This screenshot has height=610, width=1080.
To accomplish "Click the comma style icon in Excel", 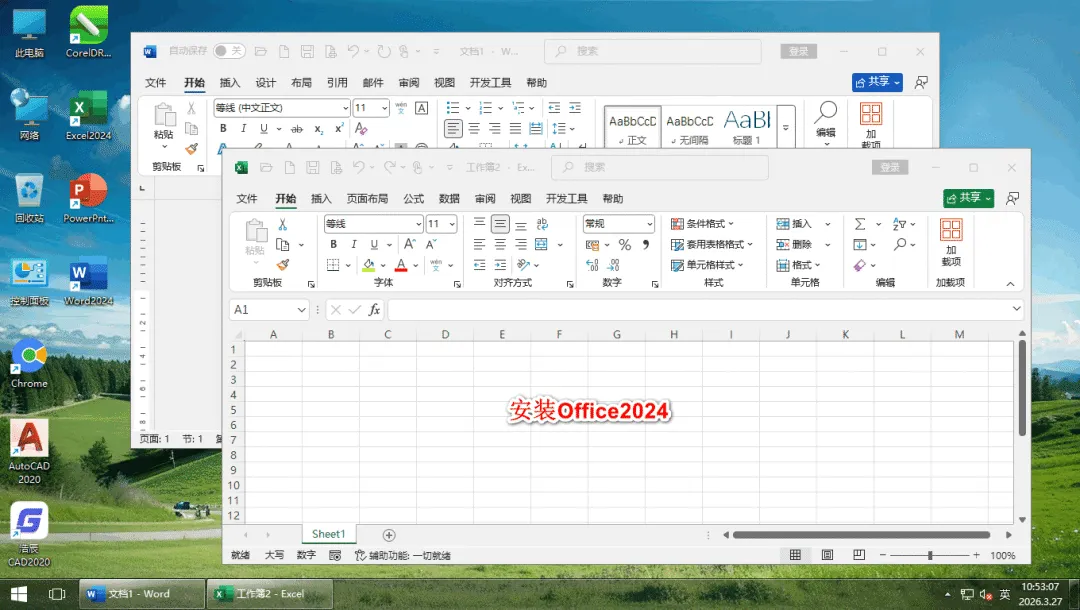I will tap(645, 244).
